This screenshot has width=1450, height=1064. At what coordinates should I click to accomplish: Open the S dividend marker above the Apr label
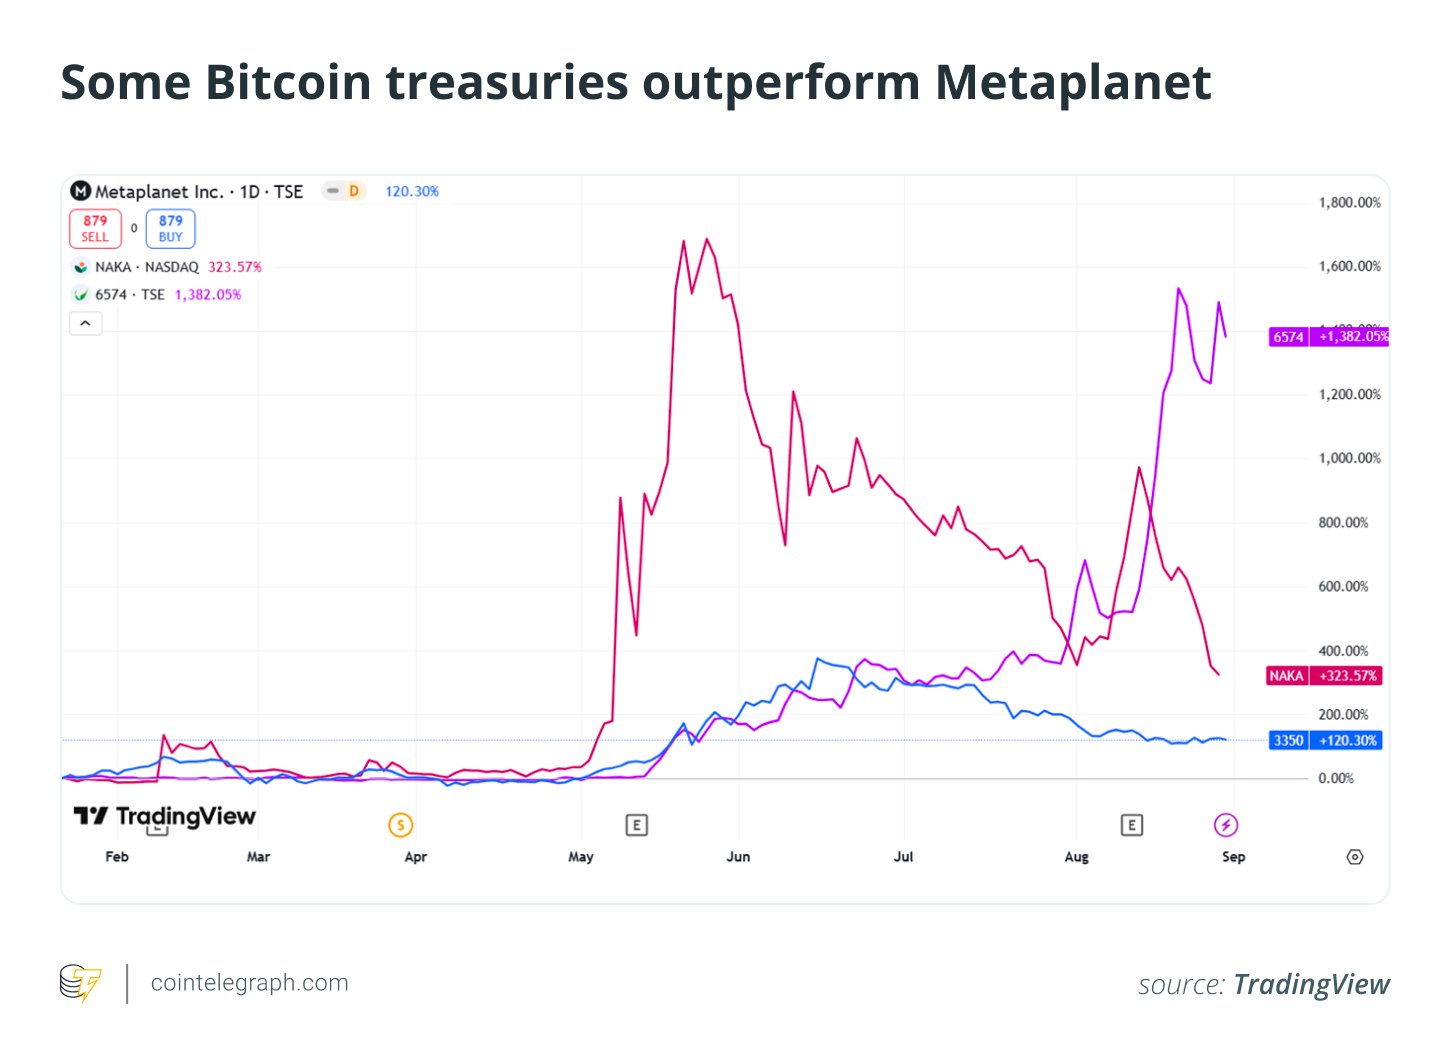(400, 825)
